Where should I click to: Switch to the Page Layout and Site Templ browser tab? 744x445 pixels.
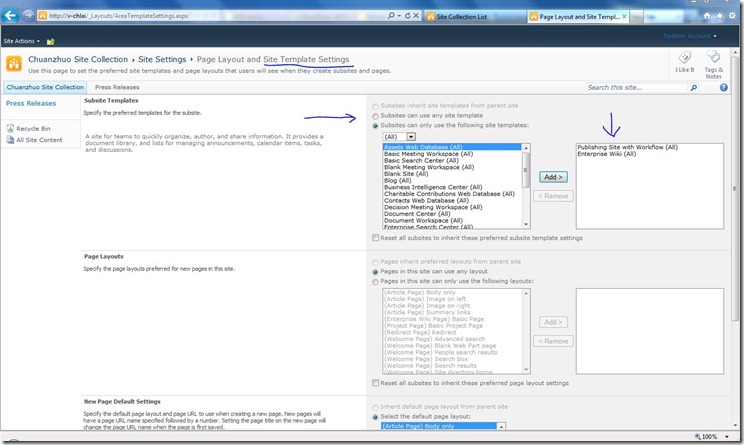coord(579,17)
